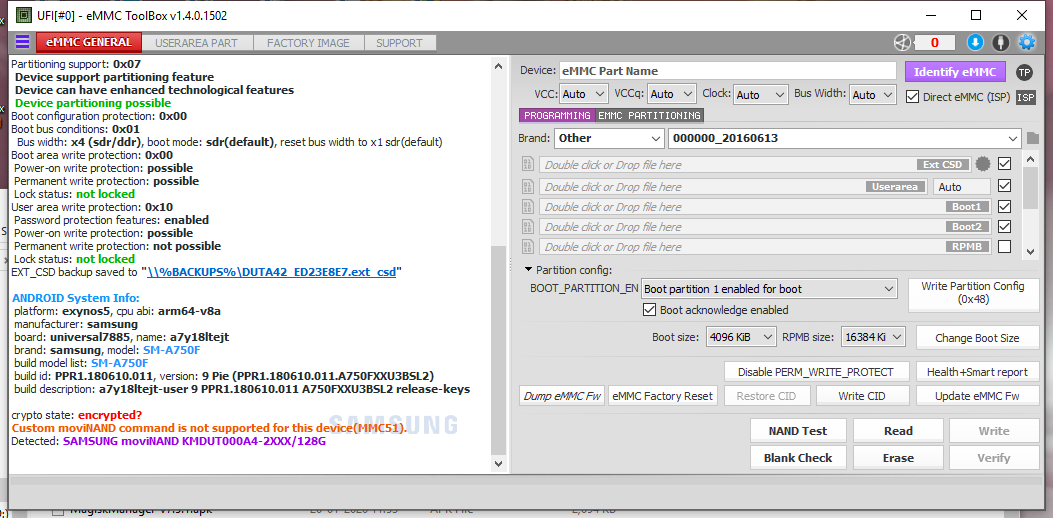Screen dimensions: 1053x518
Task: Click gray gear icon next to Ext CSD
Action: pos(983,164)
